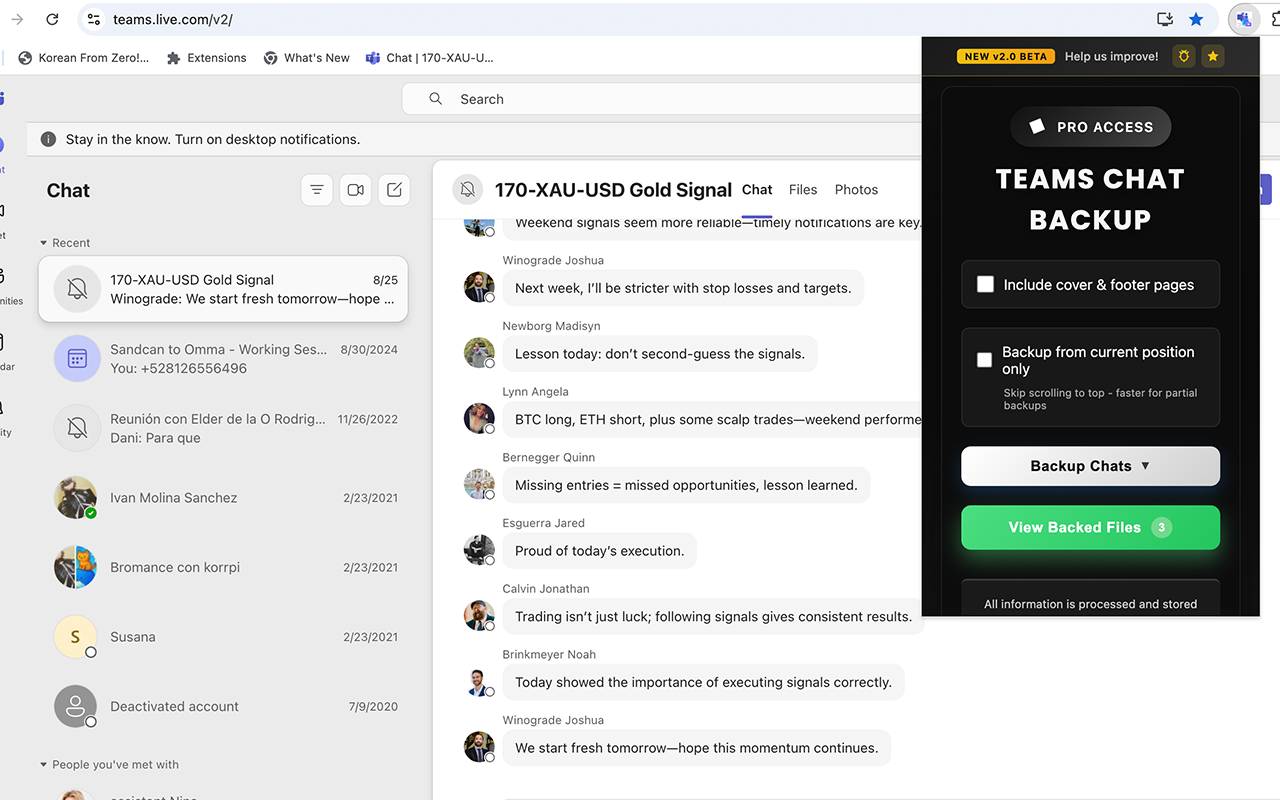Click message 'We start fresh tomorrow—hope this momentum continues.'

click(x=696, y=748)
